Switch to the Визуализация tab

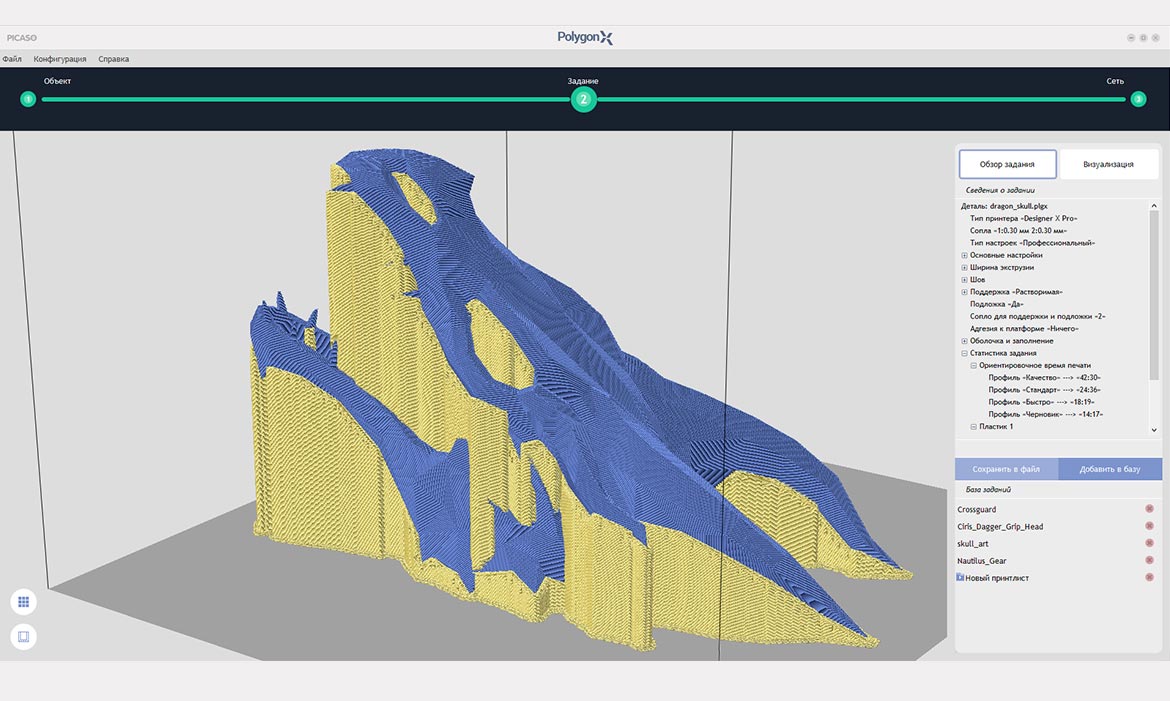pyautogui.click(x=1108, y=164)
